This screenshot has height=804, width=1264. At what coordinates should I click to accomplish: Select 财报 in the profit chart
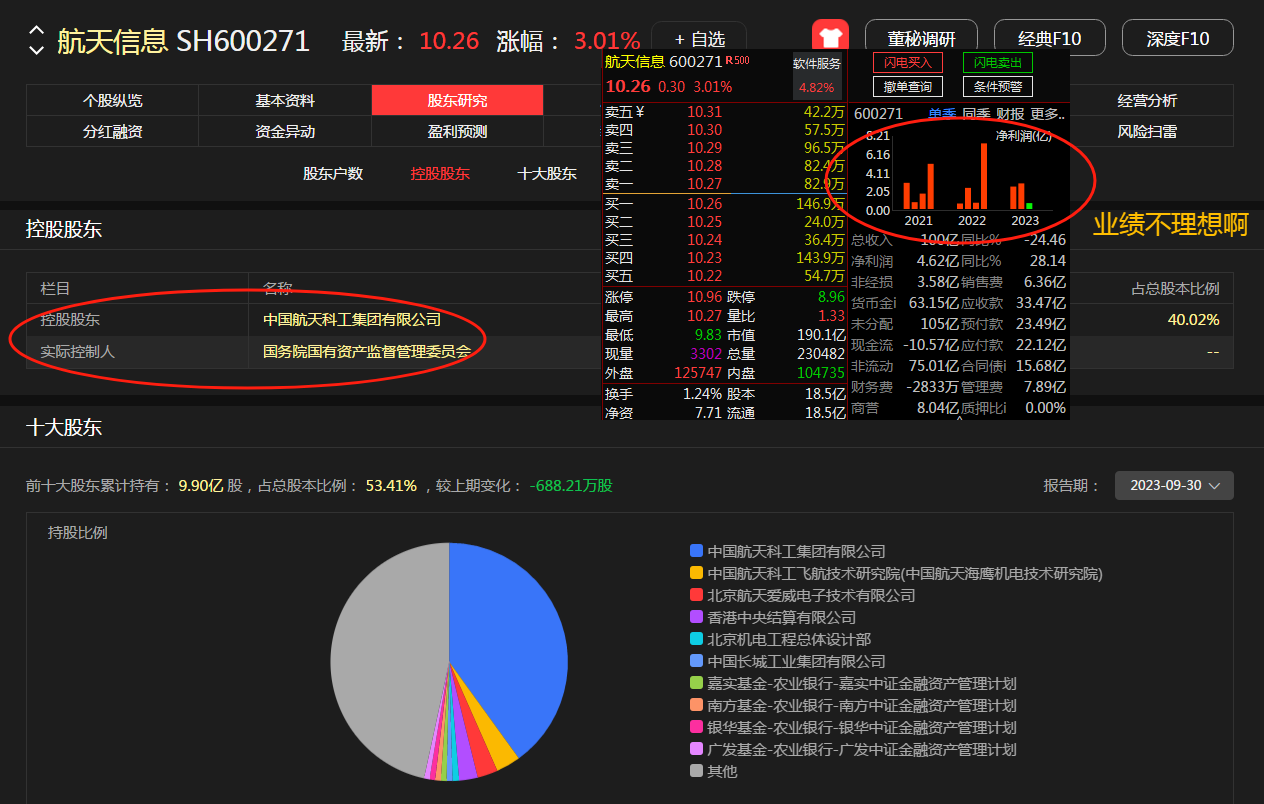(1010, 114)
